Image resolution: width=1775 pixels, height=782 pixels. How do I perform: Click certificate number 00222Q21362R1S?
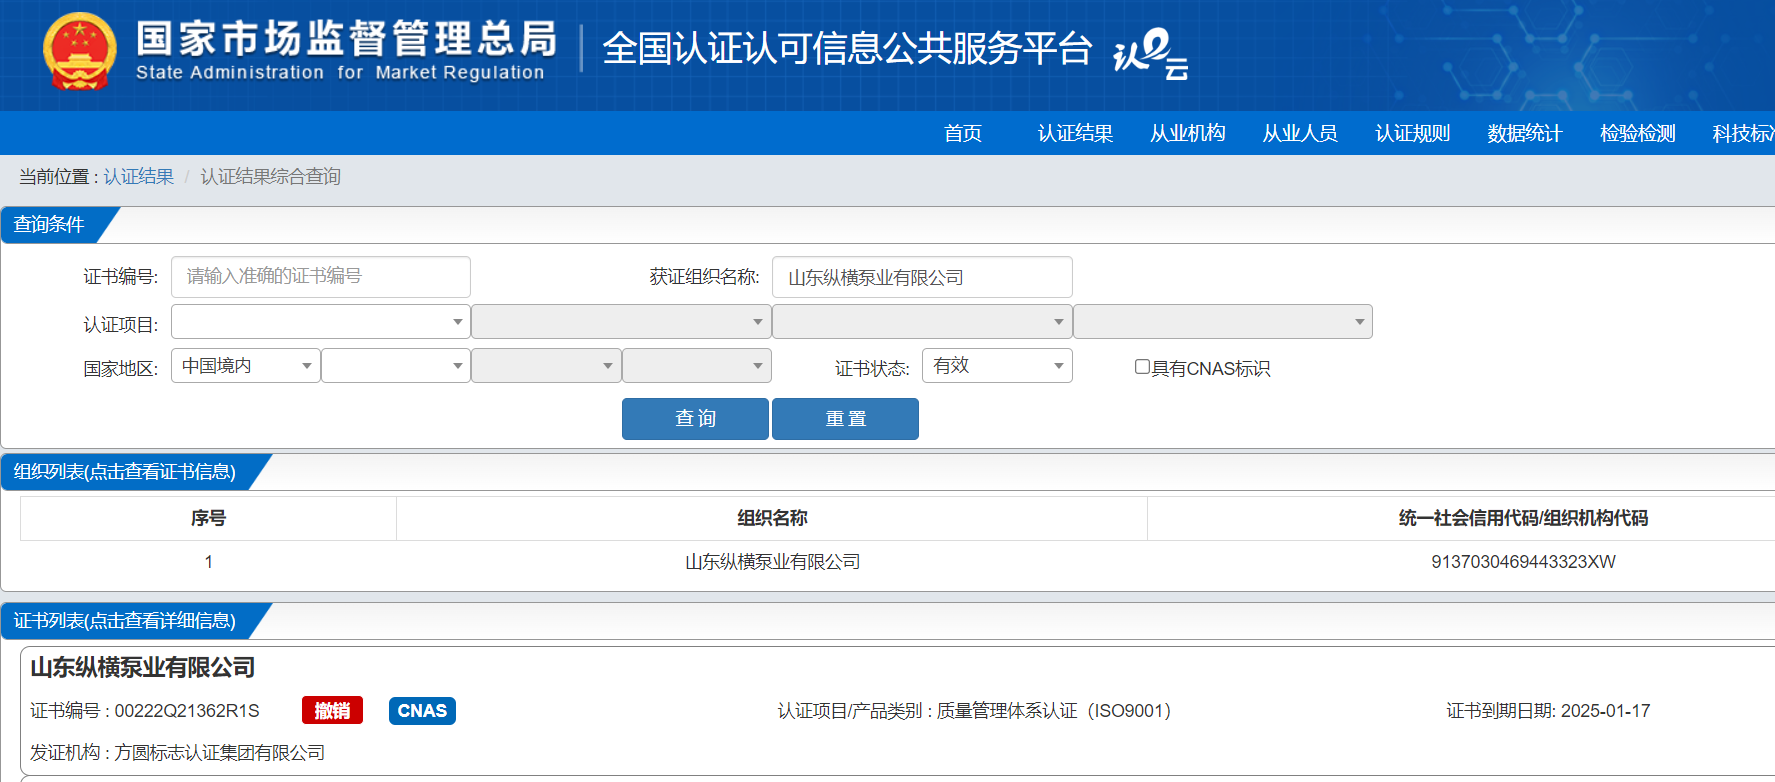pyautogui.click(x=187, y=711)
